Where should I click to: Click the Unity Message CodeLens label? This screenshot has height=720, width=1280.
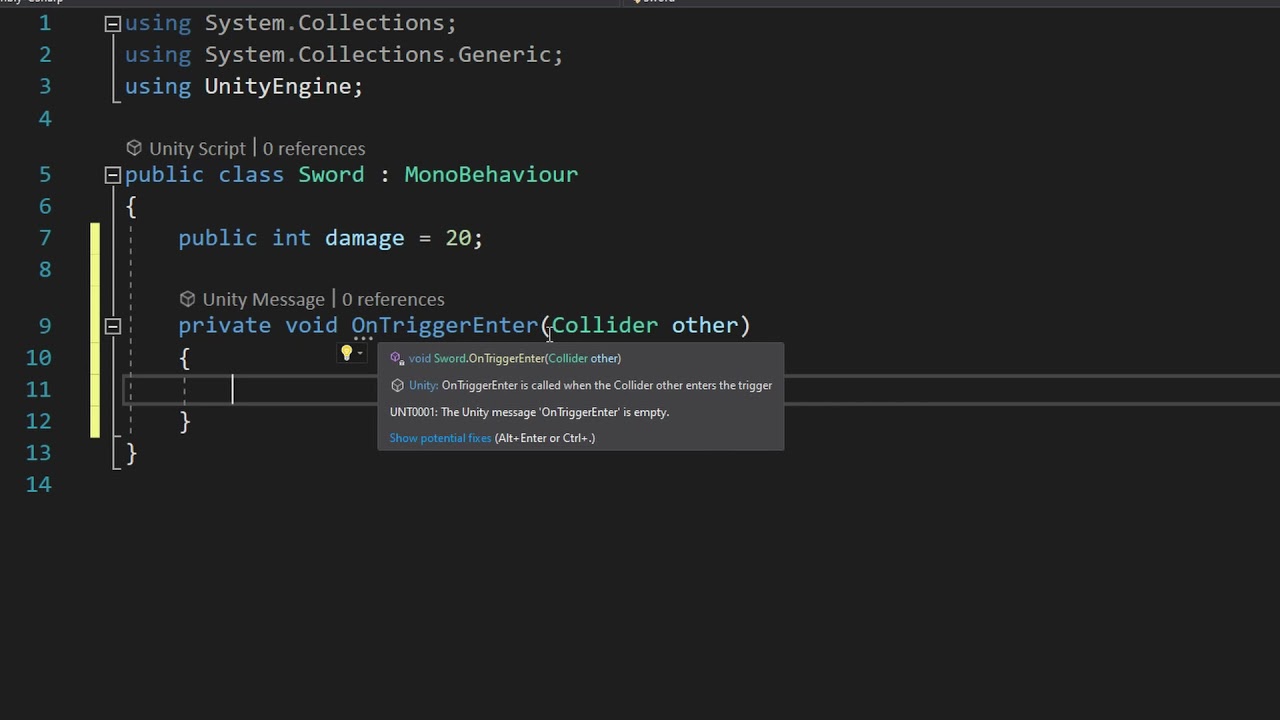[263, 300]
